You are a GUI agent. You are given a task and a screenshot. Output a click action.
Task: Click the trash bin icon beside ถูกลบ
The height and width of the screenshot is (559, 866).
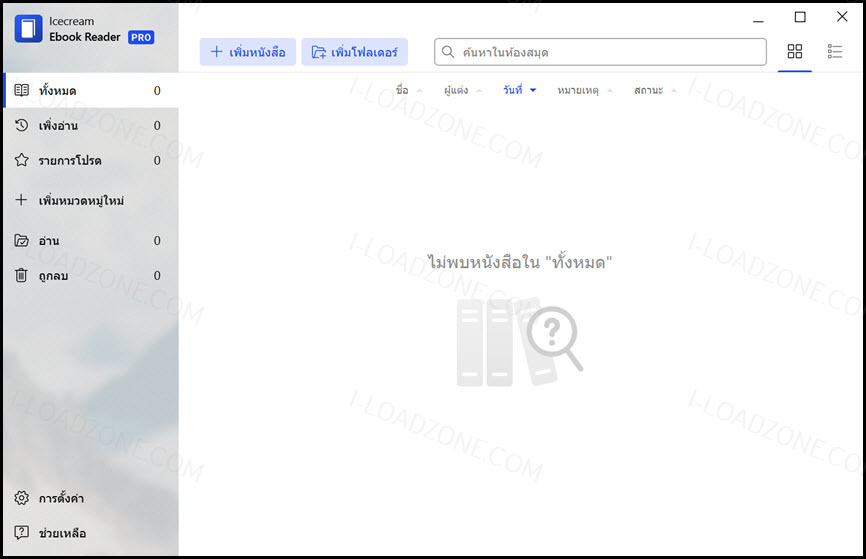point(21,275)
